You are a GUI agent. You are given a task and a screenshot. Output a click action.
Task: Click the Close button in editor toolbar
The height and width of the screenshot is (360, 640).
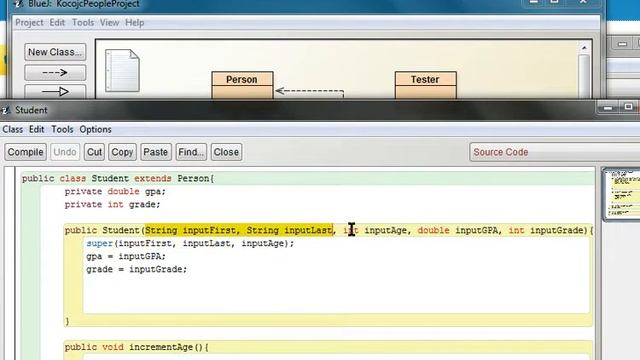click(x=226, y=152)
